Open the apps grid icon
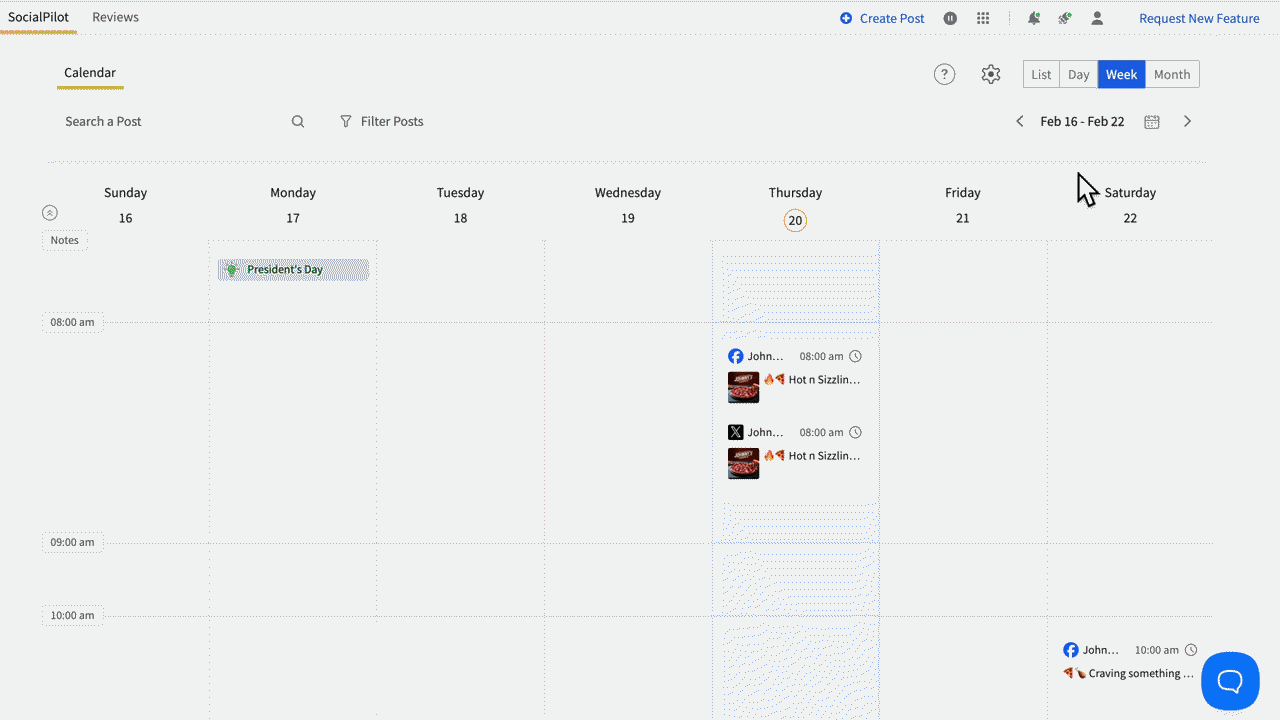 [x=983, y=18]
